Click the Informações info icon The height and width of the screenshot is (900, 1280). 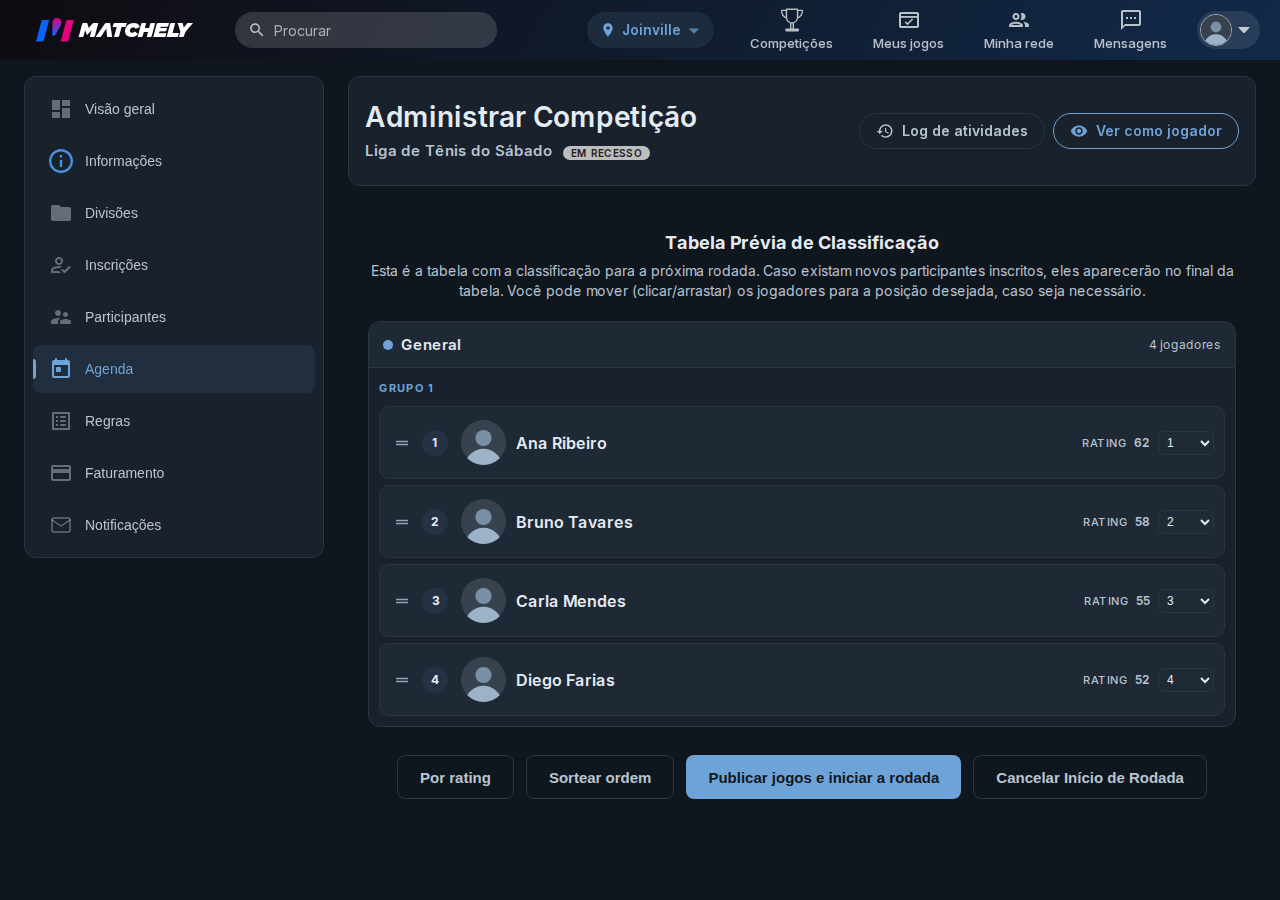point(61,161)
